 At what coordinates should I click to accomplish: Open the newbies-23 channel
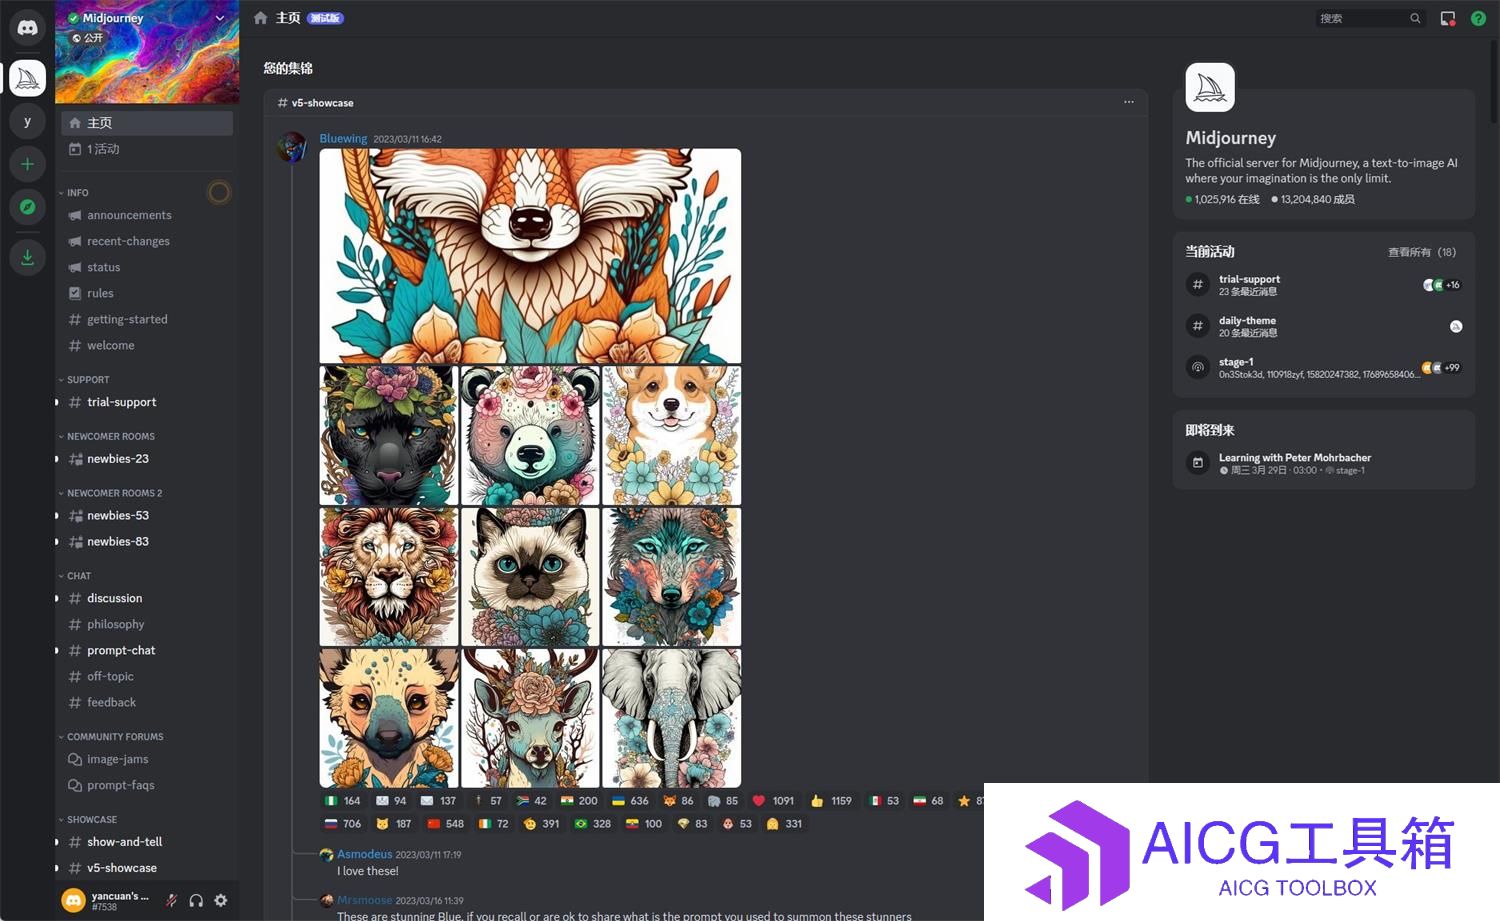[x=147, y=459]
